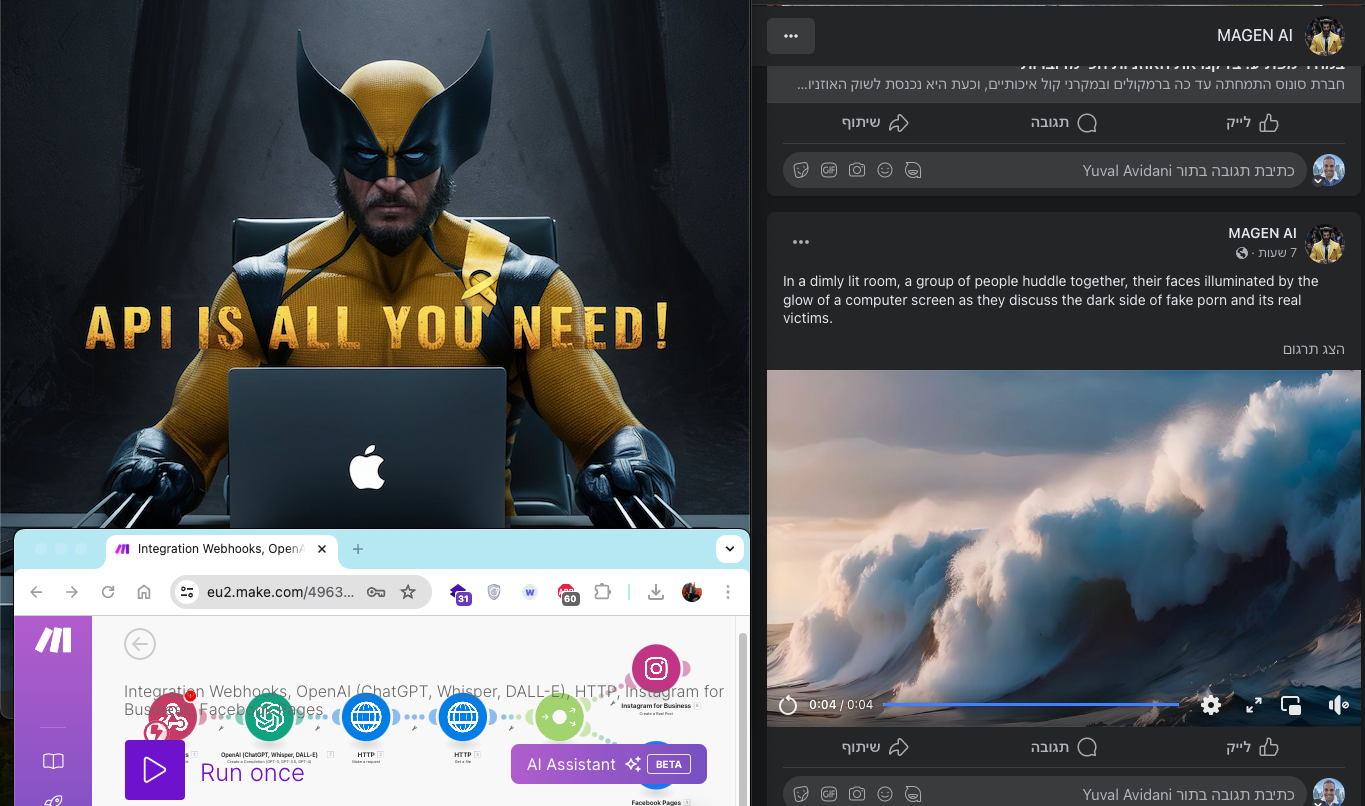Open the book icon in Make's sidebar
Image resolution: width=1365 pixels, height=806 pixels.
pyautogui.click(x=53, y=761)
